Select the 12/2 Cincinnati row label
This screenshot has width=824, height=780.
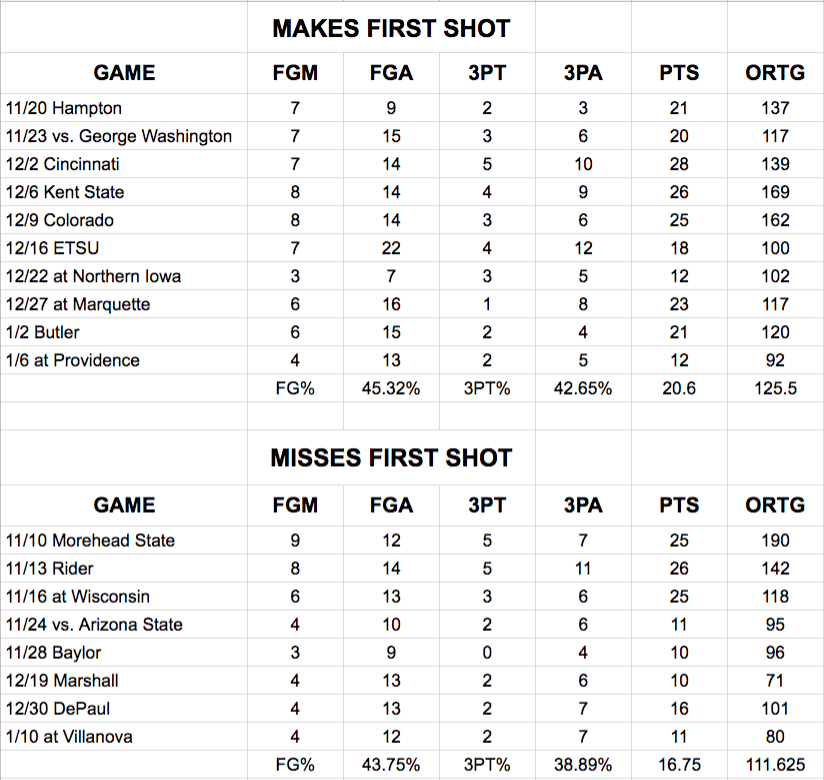pos(124,164)
